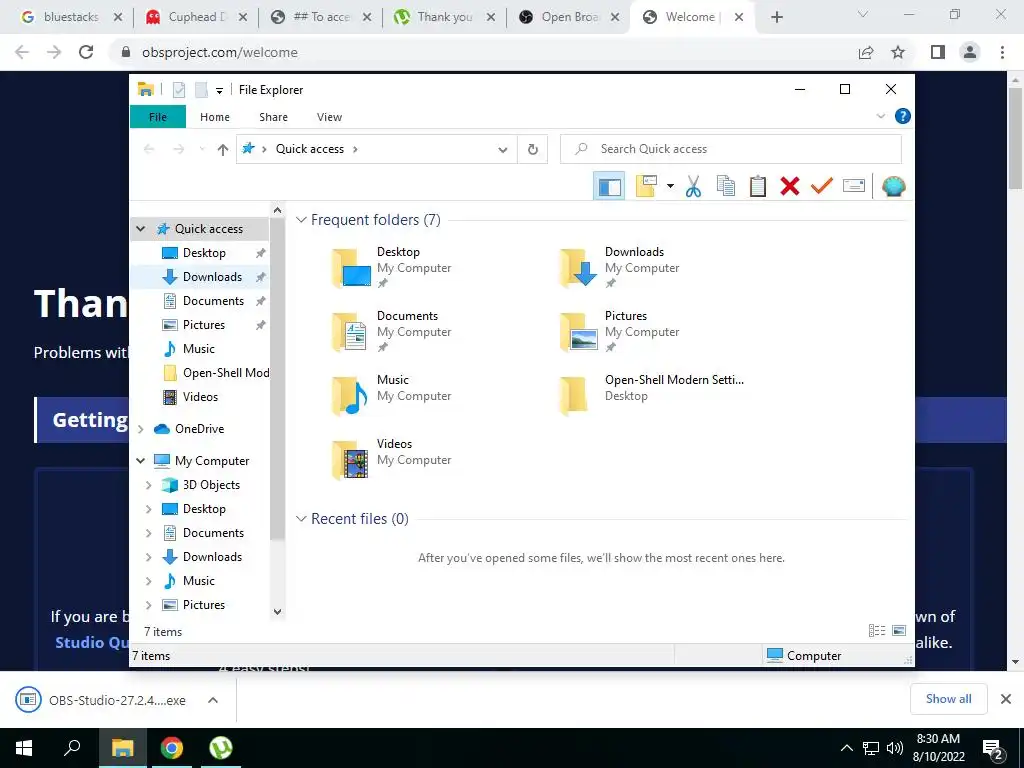Toggle Chrome side panel icon

(938, 52)
